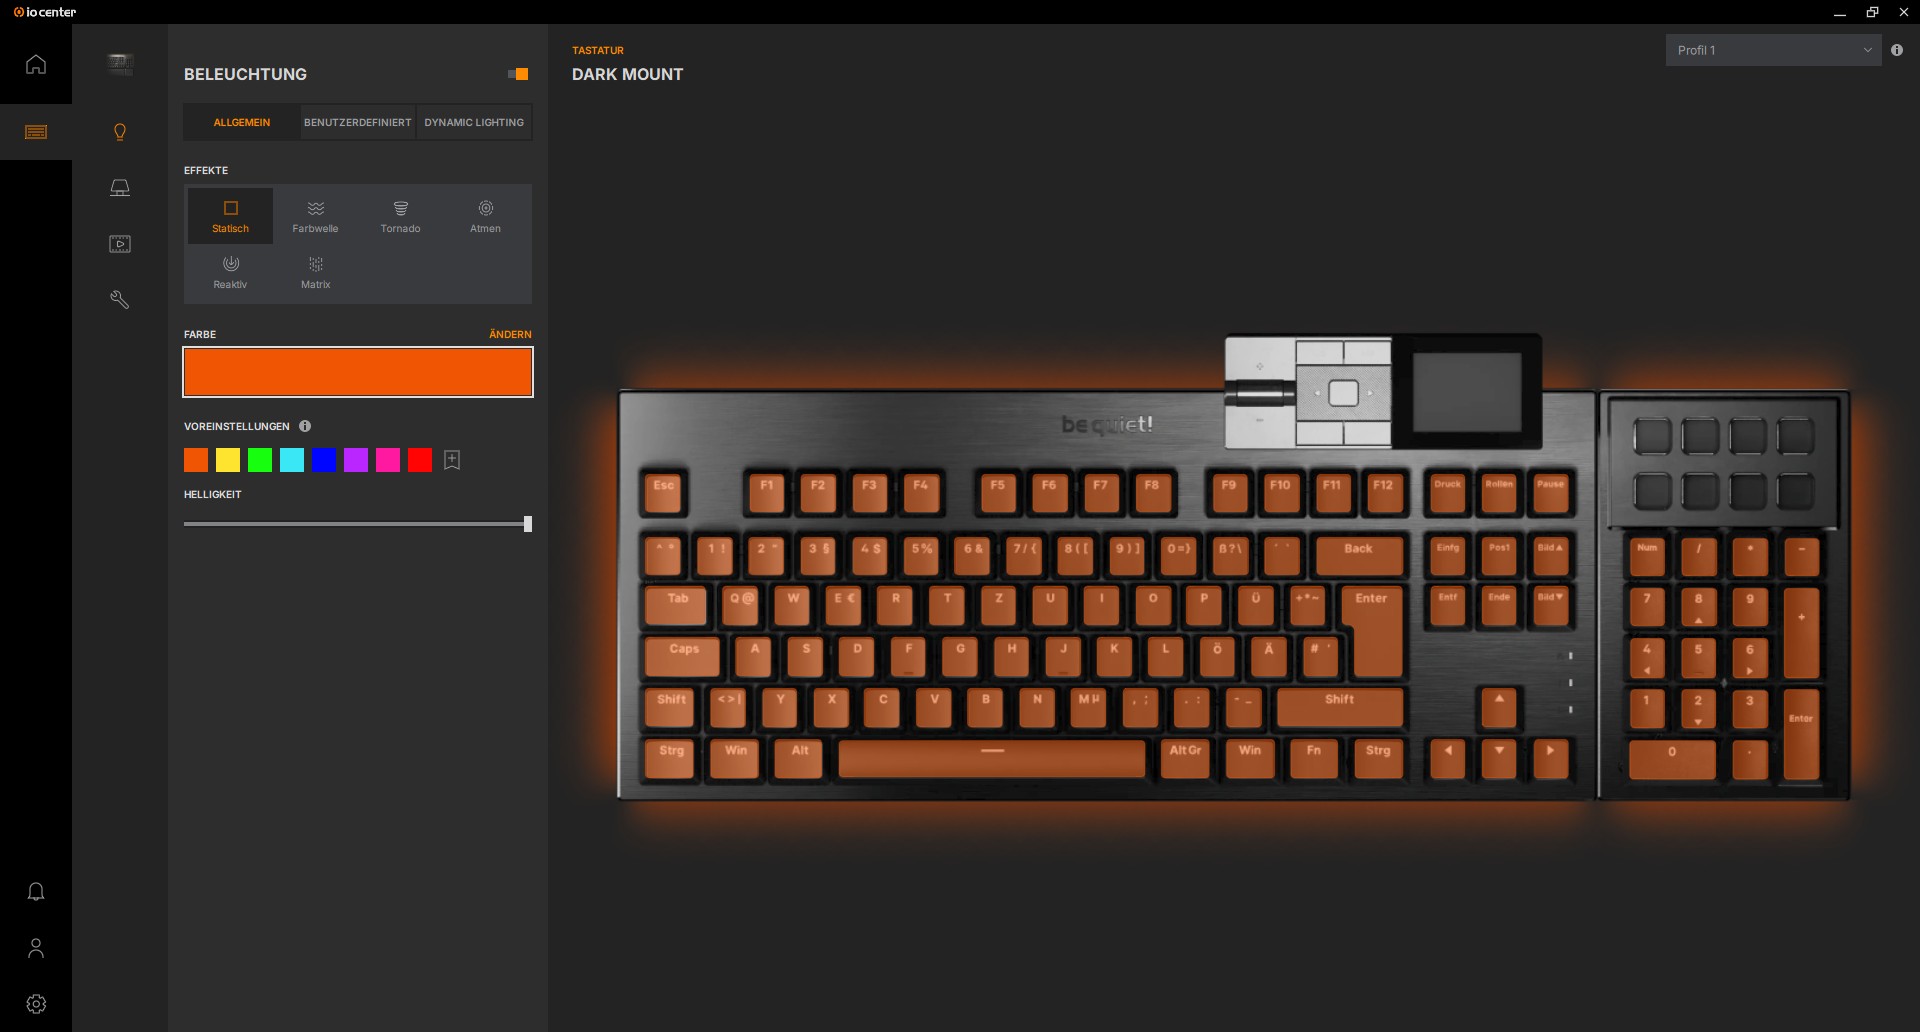Expand the Profil 1 dropdown
Screen dimensions: 1920x1032
[x=1773, y=50]
